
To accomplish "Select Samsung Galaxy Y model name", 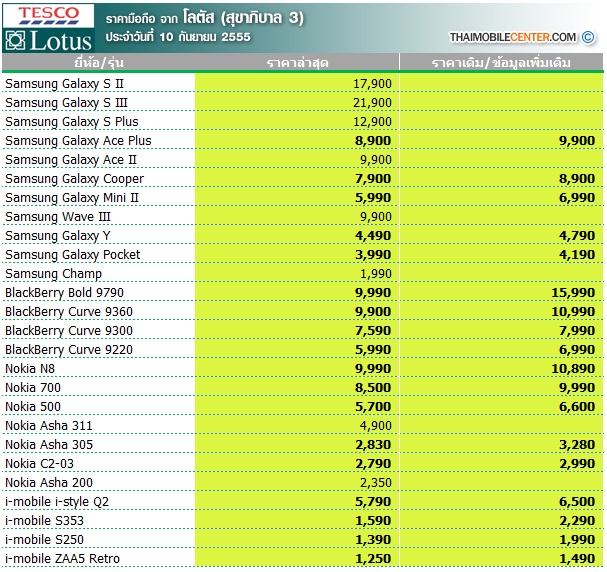I will pos(58,235).
